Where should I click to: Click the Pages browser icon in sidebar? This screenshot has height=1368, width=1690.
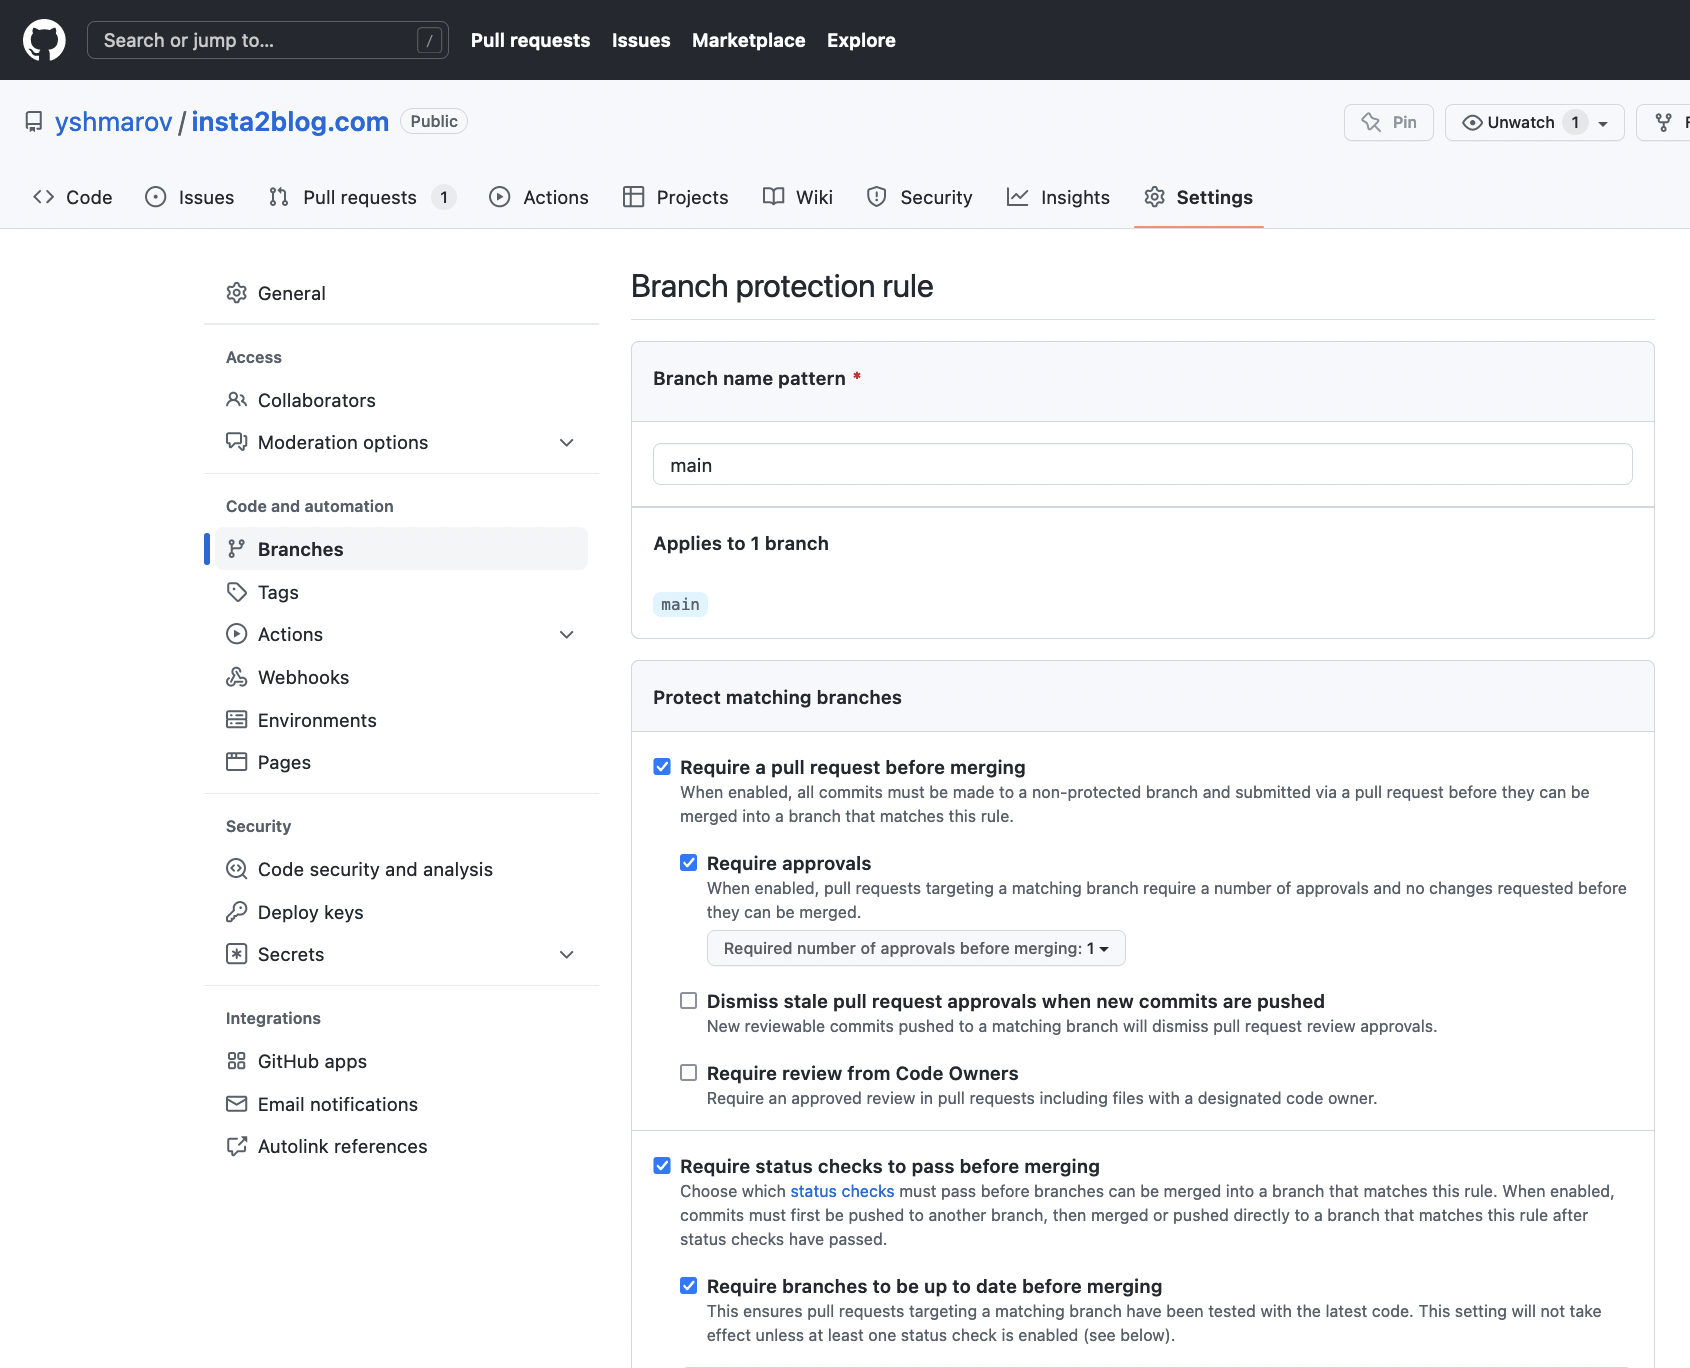(237, 762)
